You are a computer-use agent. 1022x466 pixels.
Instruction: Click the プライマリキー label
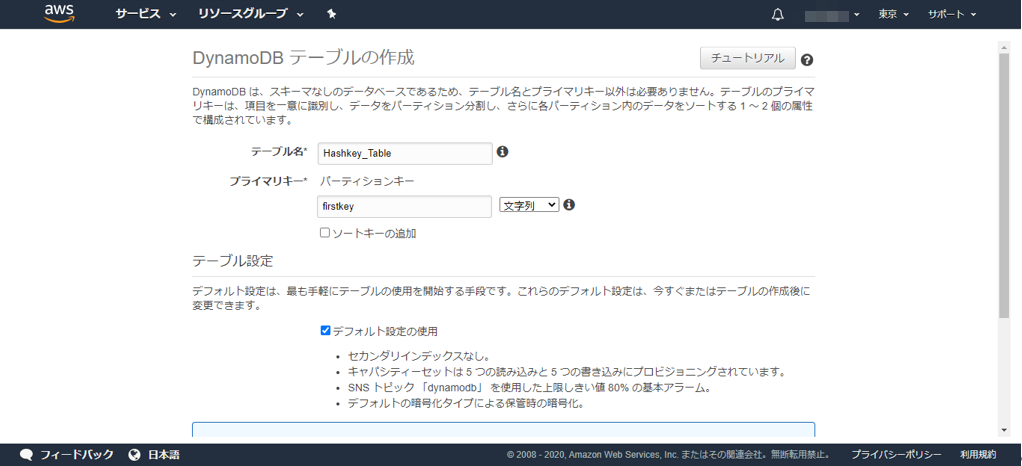268,181
